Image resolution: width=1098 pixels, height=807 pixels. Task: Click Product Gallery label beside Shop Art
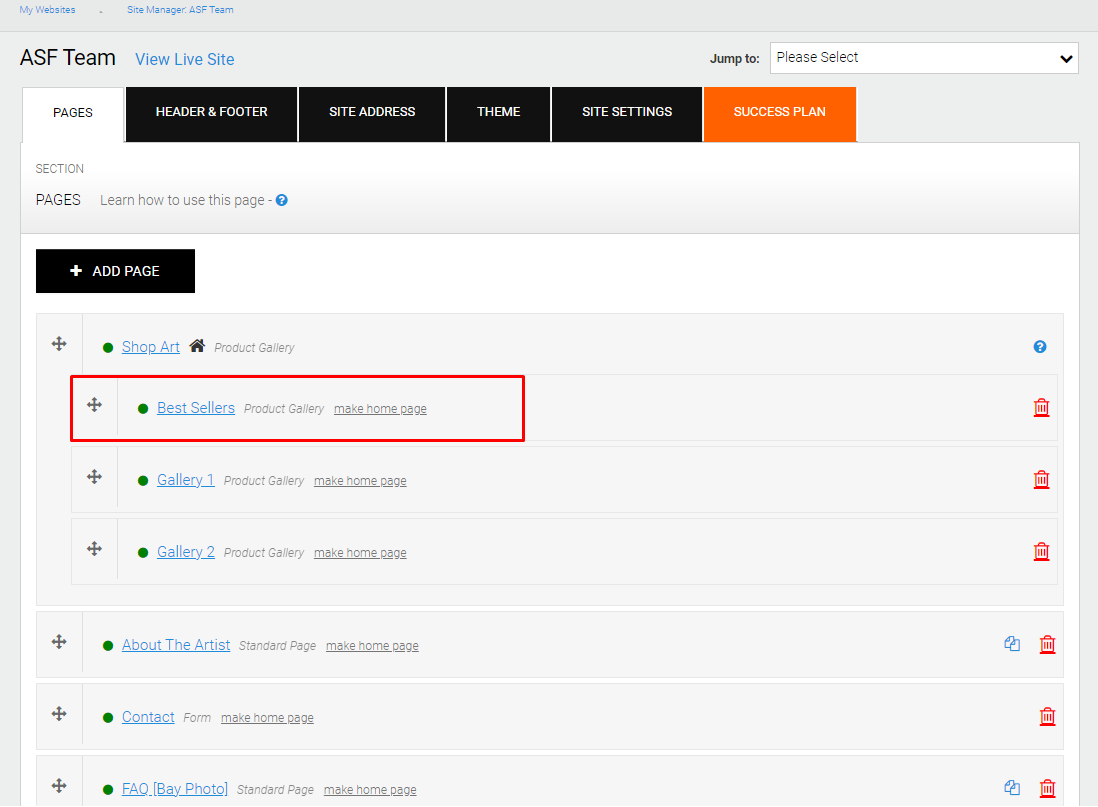coord(254,348)
